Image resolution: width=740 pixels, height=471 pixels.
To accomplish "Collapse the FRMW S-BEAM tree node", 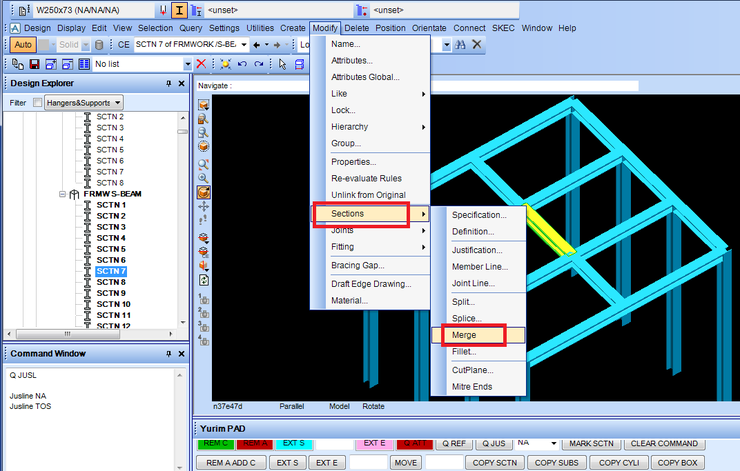I will [62, 194].
